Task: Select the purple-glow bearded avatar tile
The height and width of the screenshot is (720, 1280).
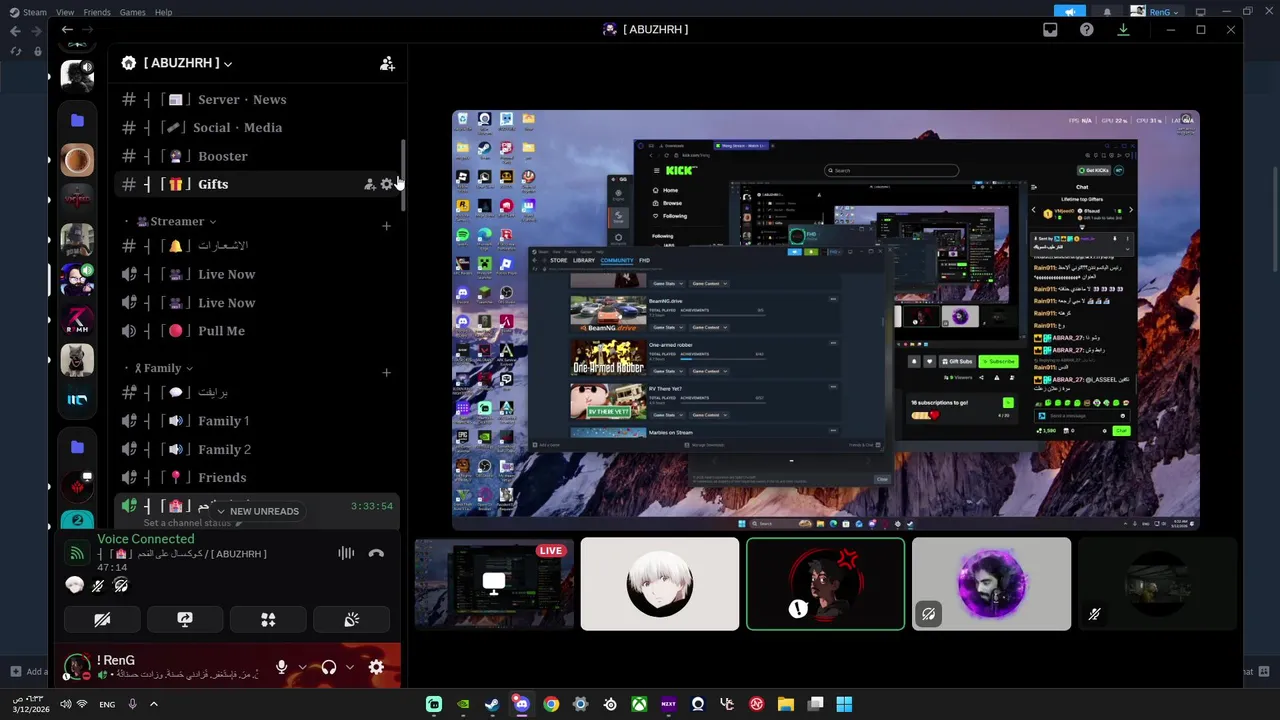Action: pyautogui.click(x=991, y=584)
